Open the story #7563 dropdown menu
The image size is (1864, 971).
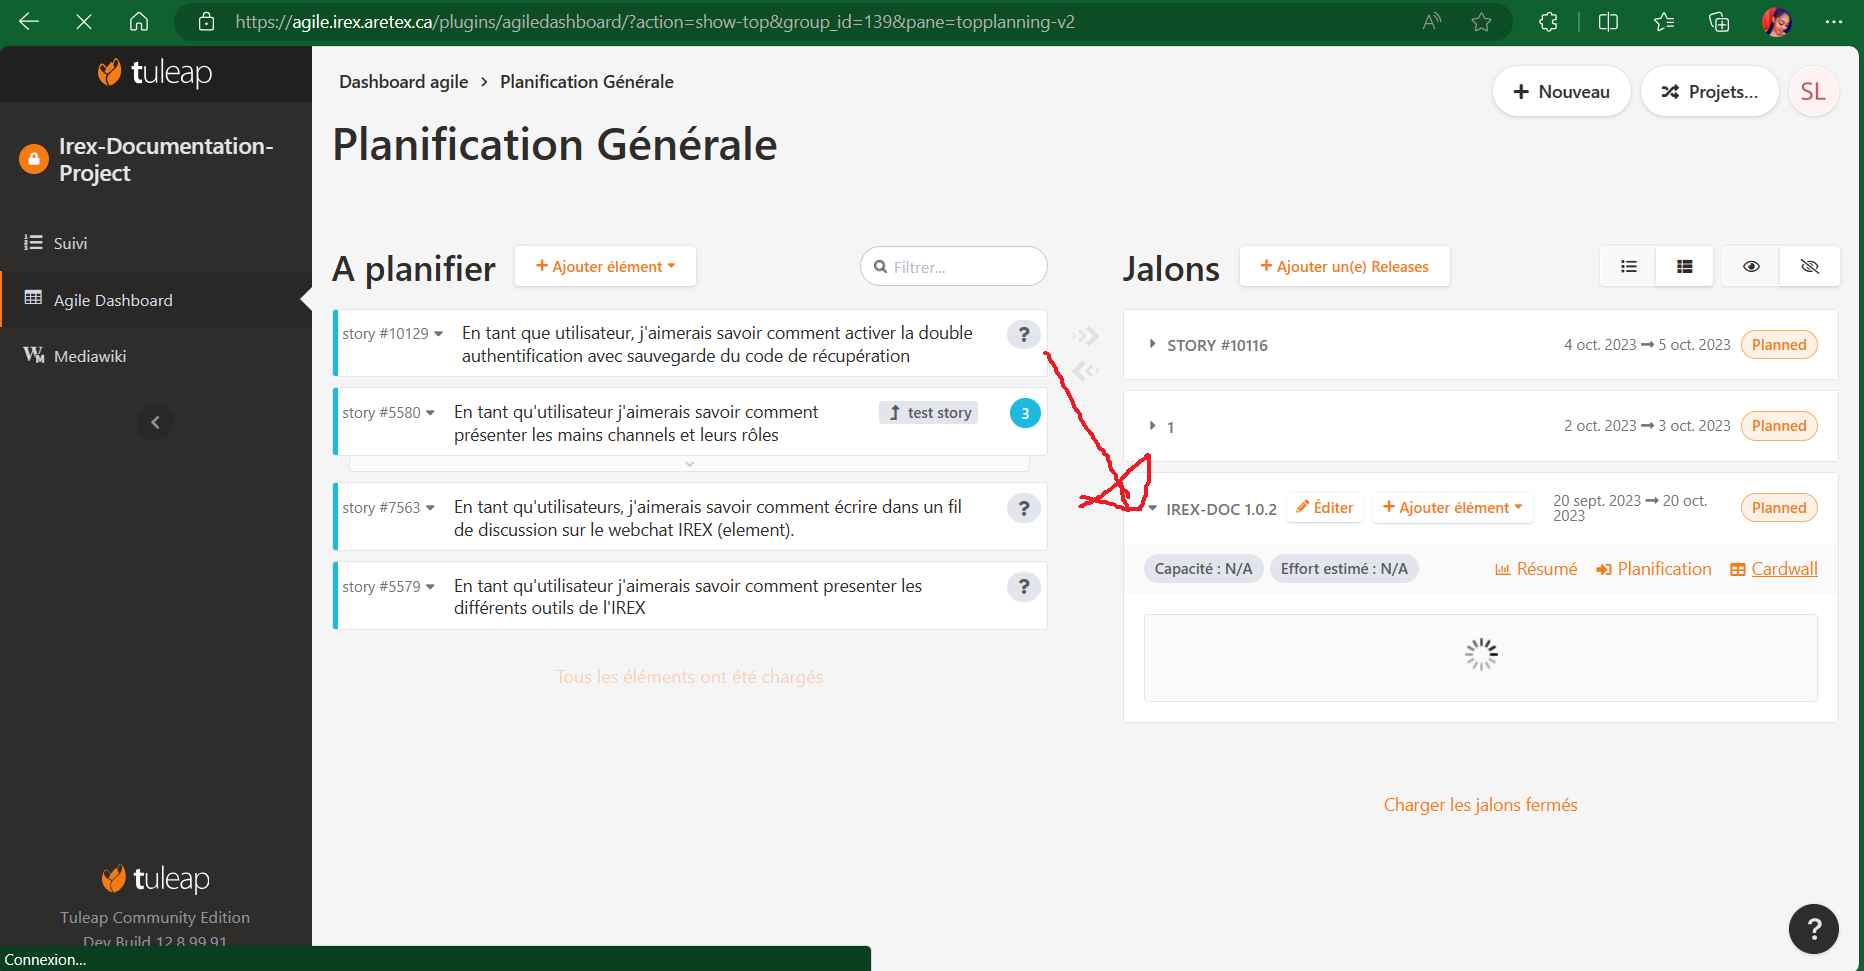(430, 508)
